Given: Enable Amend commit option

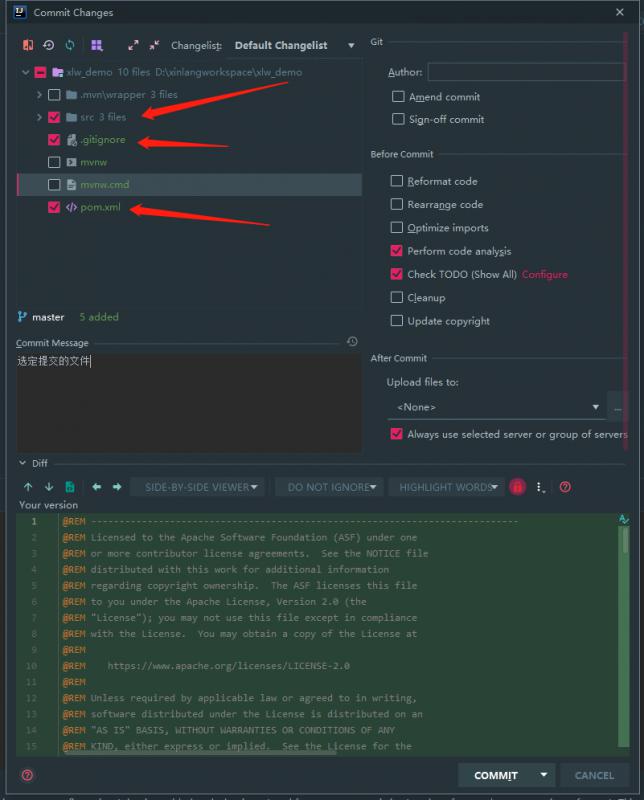Looking at the screenshot, I should coord(398,96).
